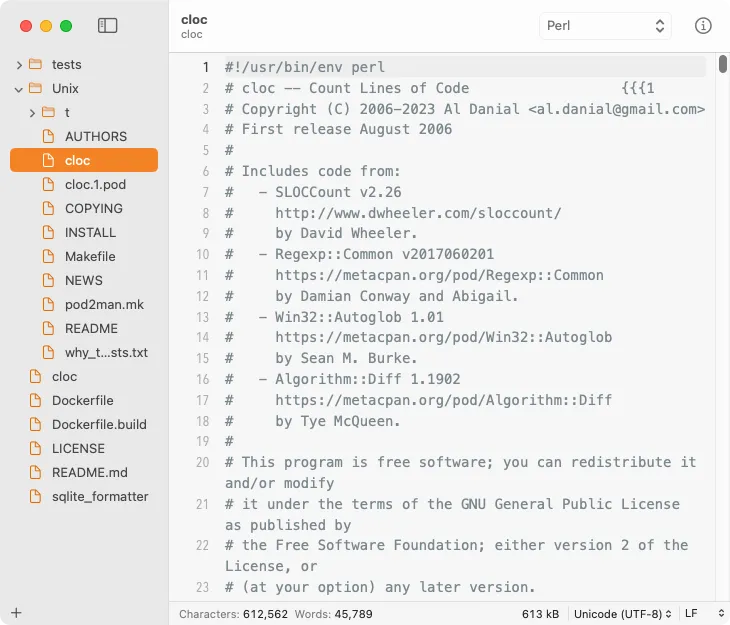The width and height of the screenshot is (730, 625).
Task: Click the tests folder icon
Action: pyautogui.click(x=35, y=64)
